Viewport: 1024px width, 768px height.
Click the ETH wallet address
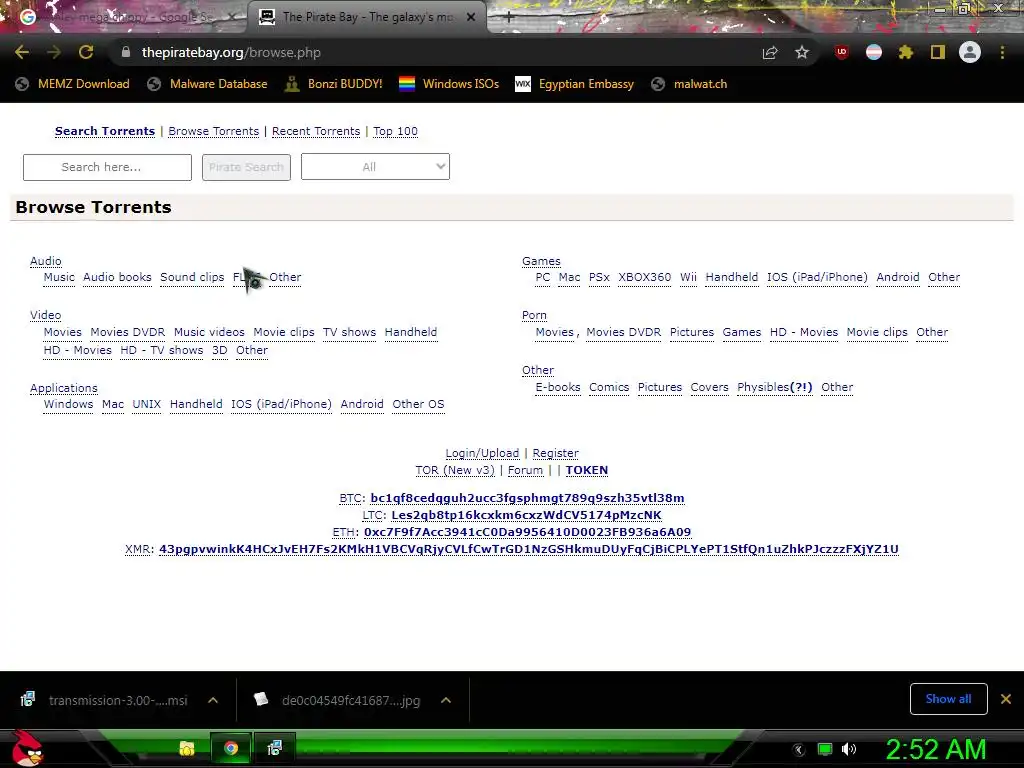pos(527,532)
